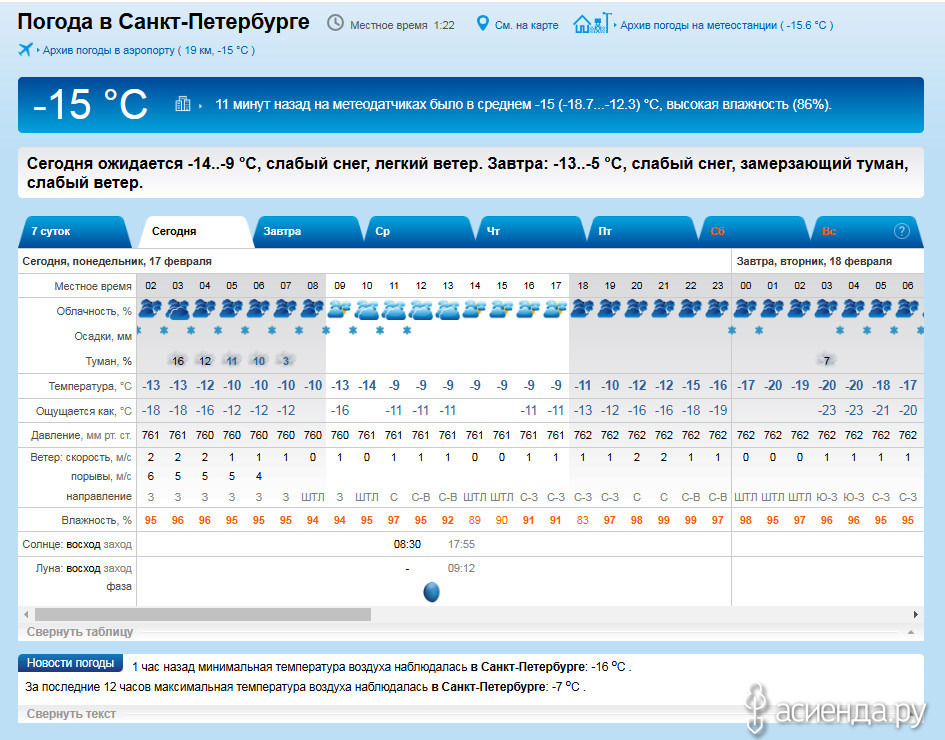Click the weather station house icon

[x=592, y=24]
